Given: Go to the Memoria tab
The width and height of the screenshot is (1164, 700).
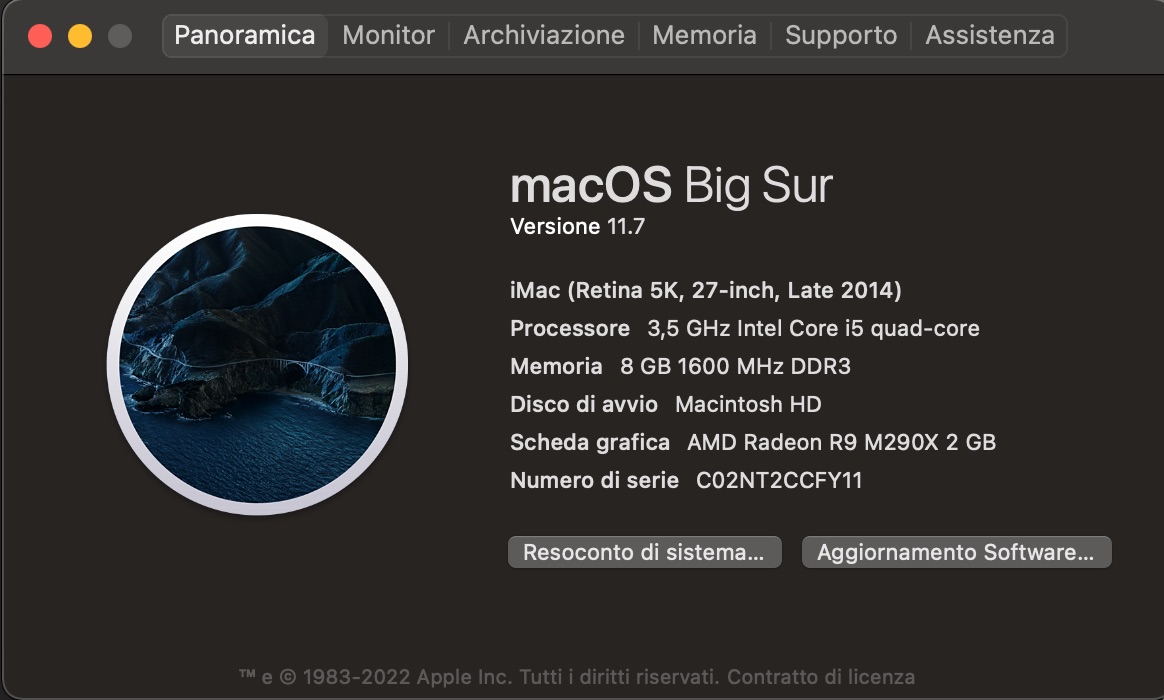Looking at the screenshot, I should tap(705, 36).
